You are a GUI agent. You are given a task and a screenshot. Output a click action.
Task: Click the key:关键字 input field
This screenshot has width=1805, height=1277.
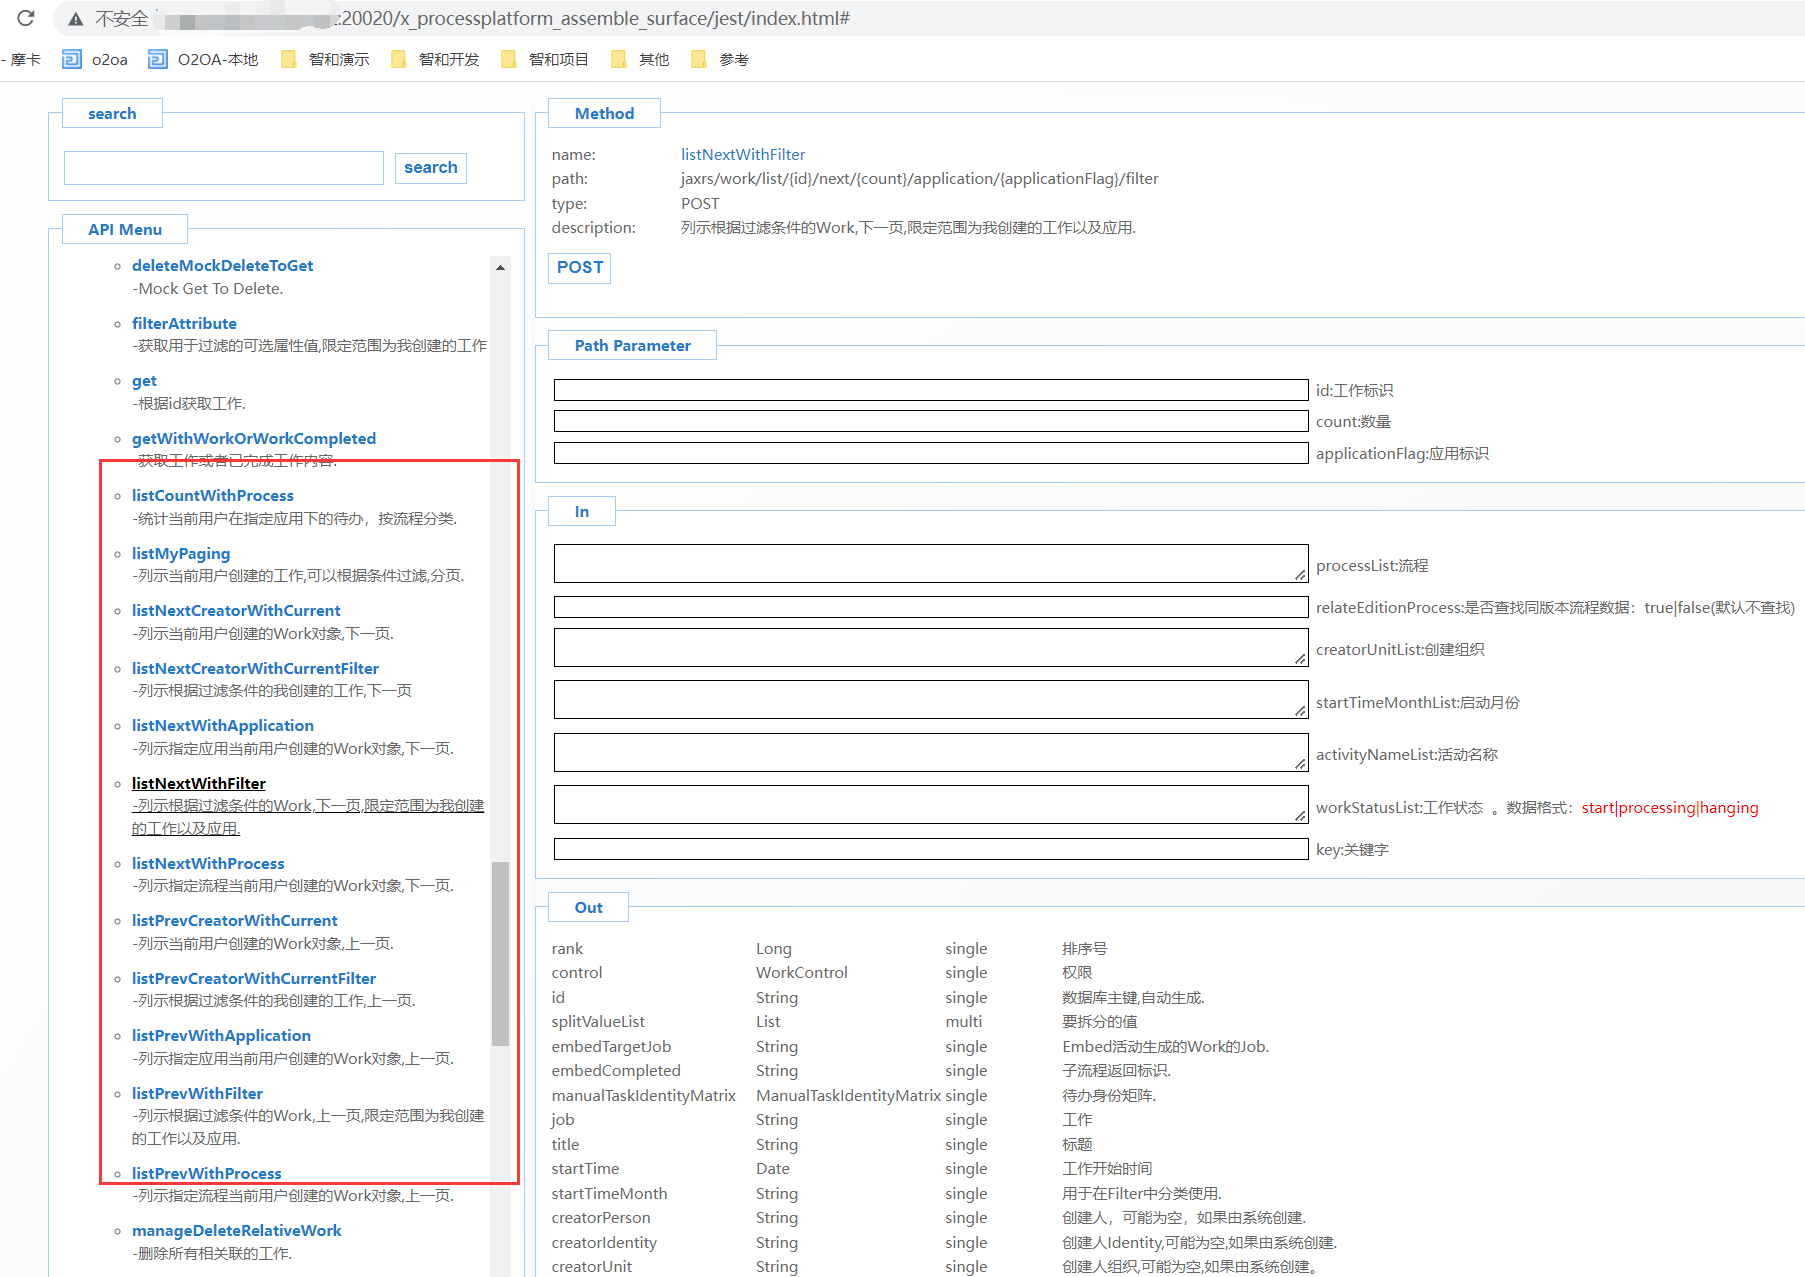930,849
